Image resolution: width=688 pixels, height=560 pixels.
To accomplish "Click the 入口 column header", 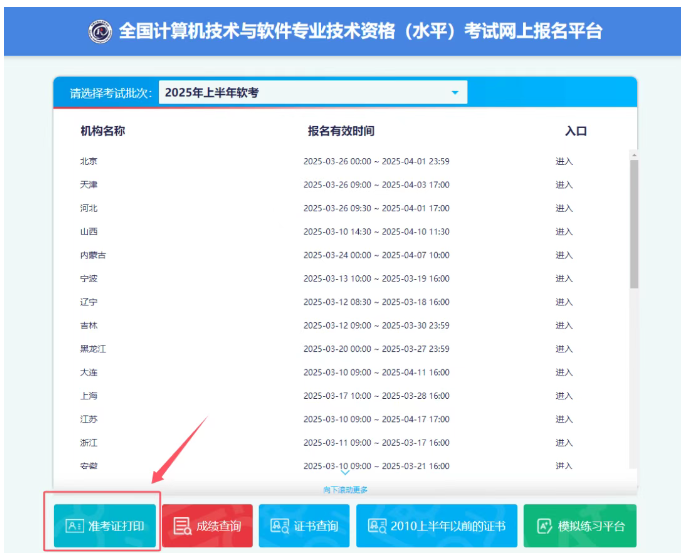I will tap(575, 131).
